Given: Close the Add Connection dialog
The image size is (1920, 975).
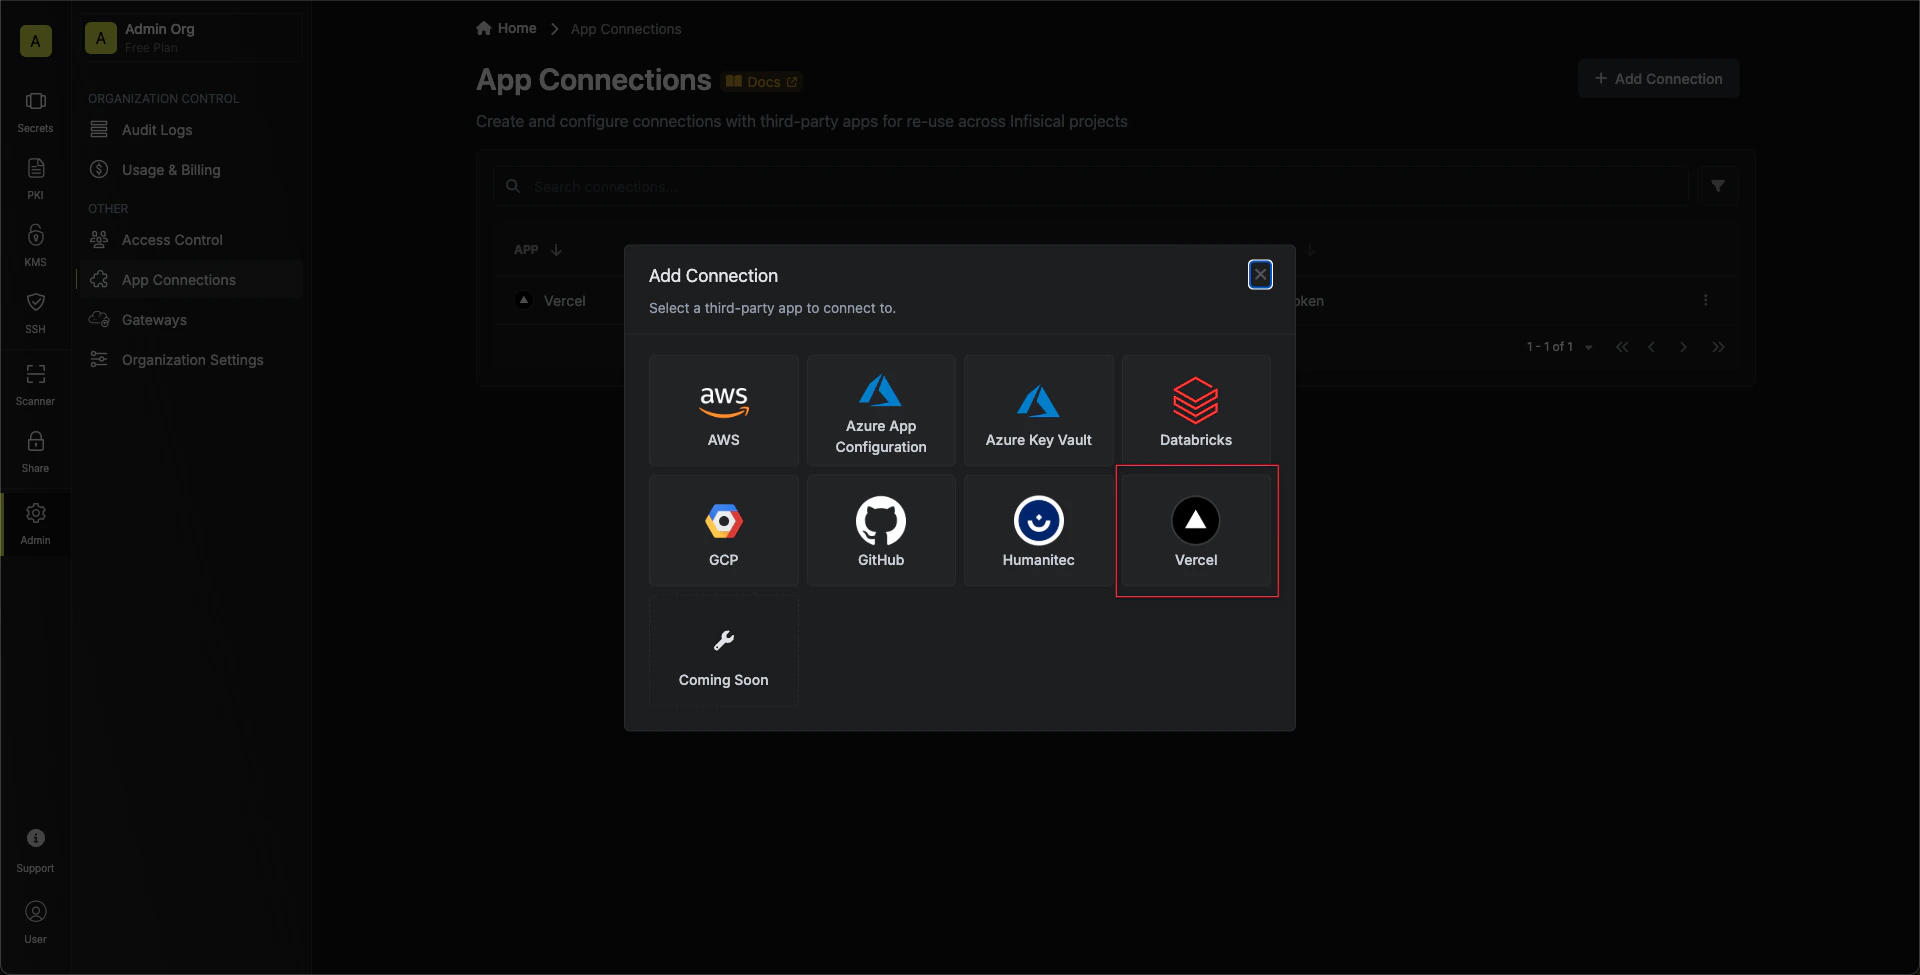Looking at the screenshot, I should [x=1260, y=274].
